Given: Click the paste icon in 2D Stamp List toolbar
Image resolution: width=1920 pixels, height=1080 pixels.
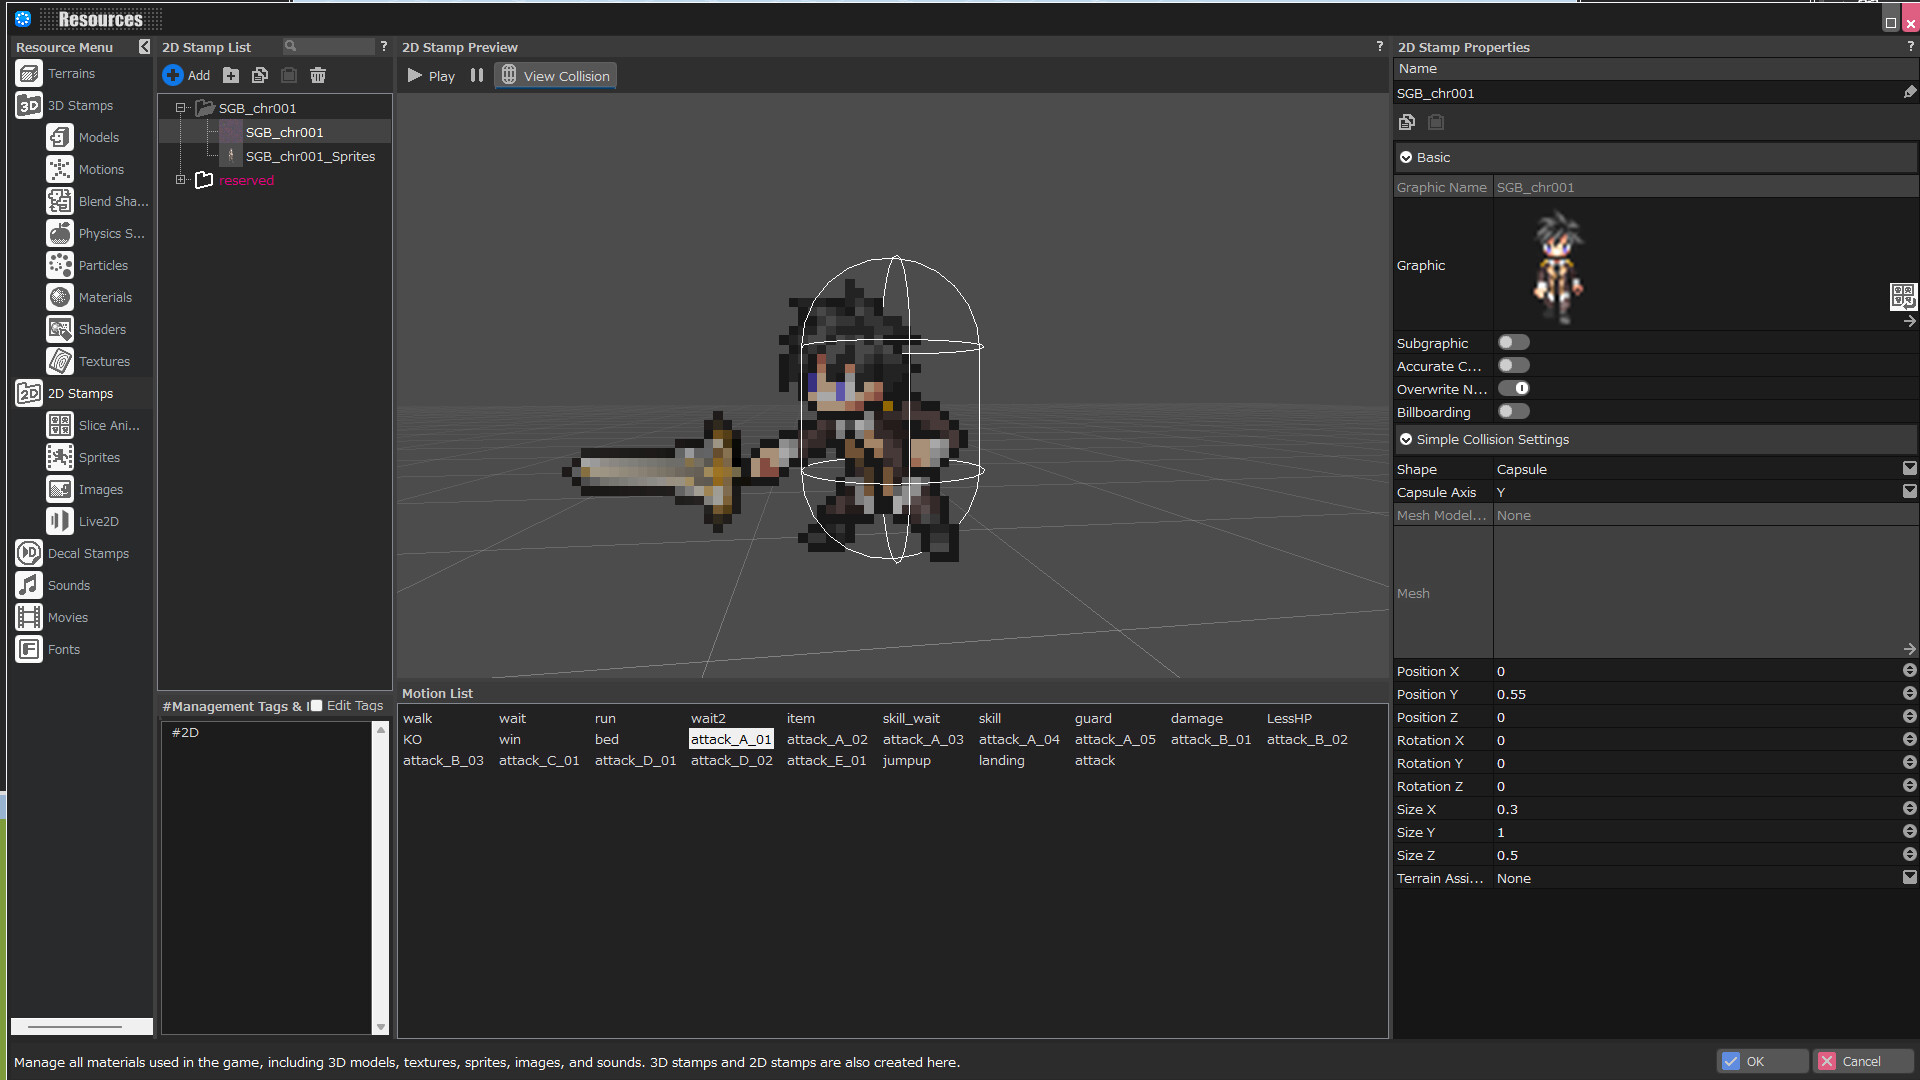Looking at the screenshot, I should click(x=289, y=75).
